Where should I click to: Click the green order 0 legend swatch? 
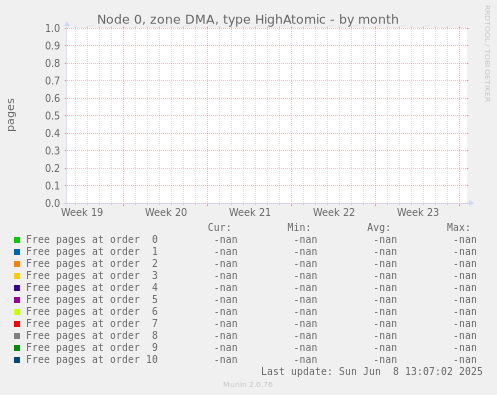17,240
